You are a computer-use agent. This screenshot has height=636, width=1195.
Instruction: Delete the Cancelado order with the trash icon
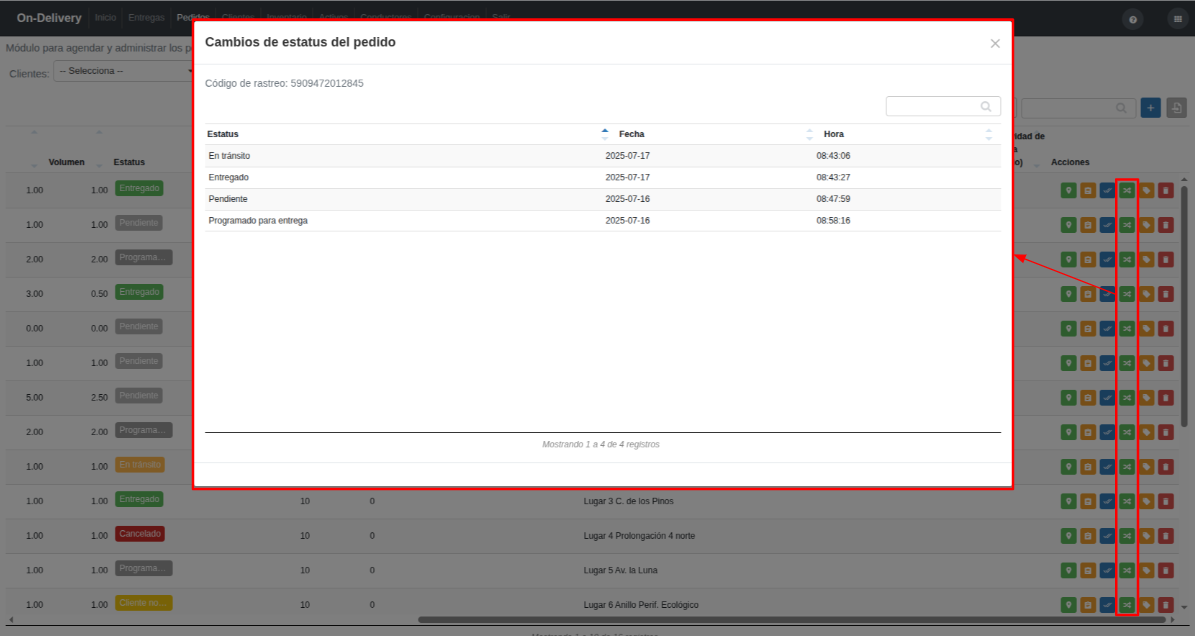click(1165, 535)
